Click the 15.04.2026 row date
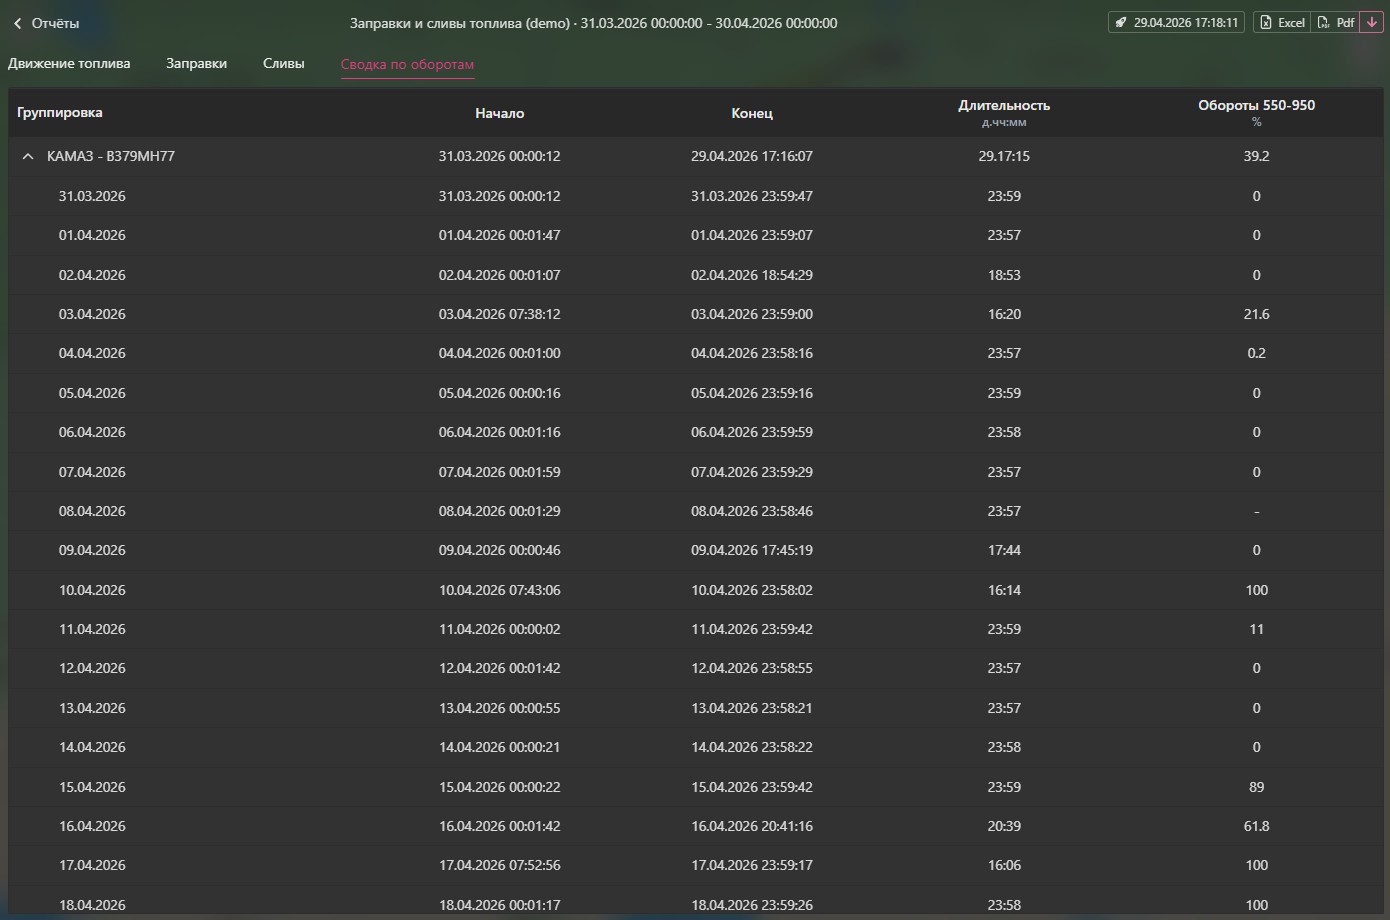 92,787
